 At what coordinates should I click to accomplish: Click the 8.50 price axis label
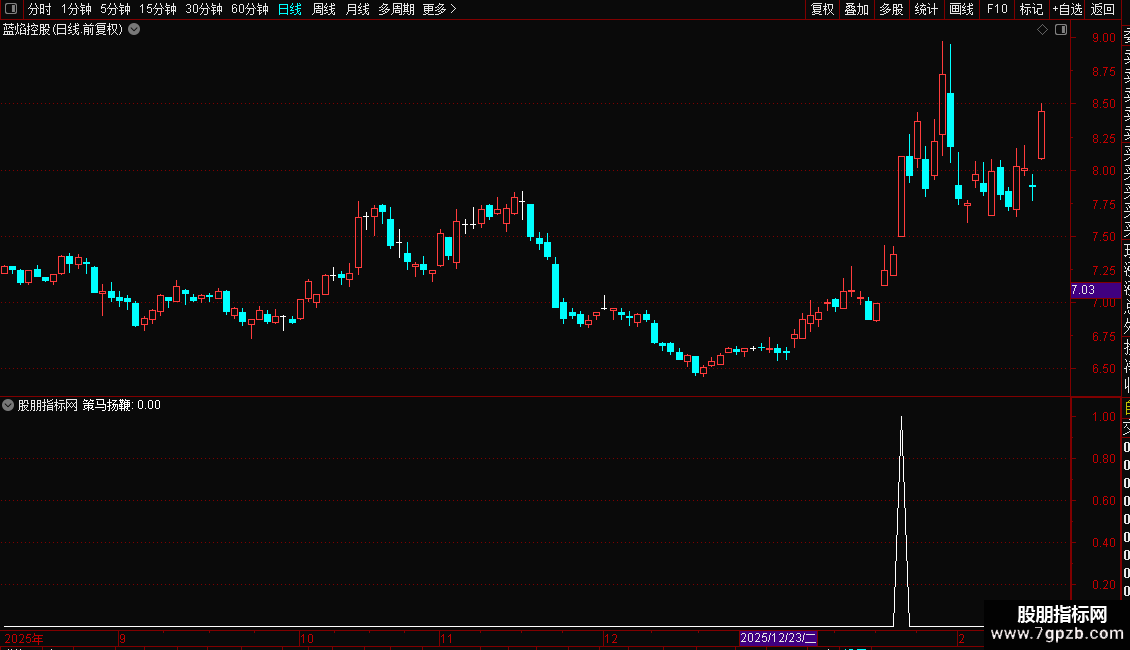[x=1103, y=104]
